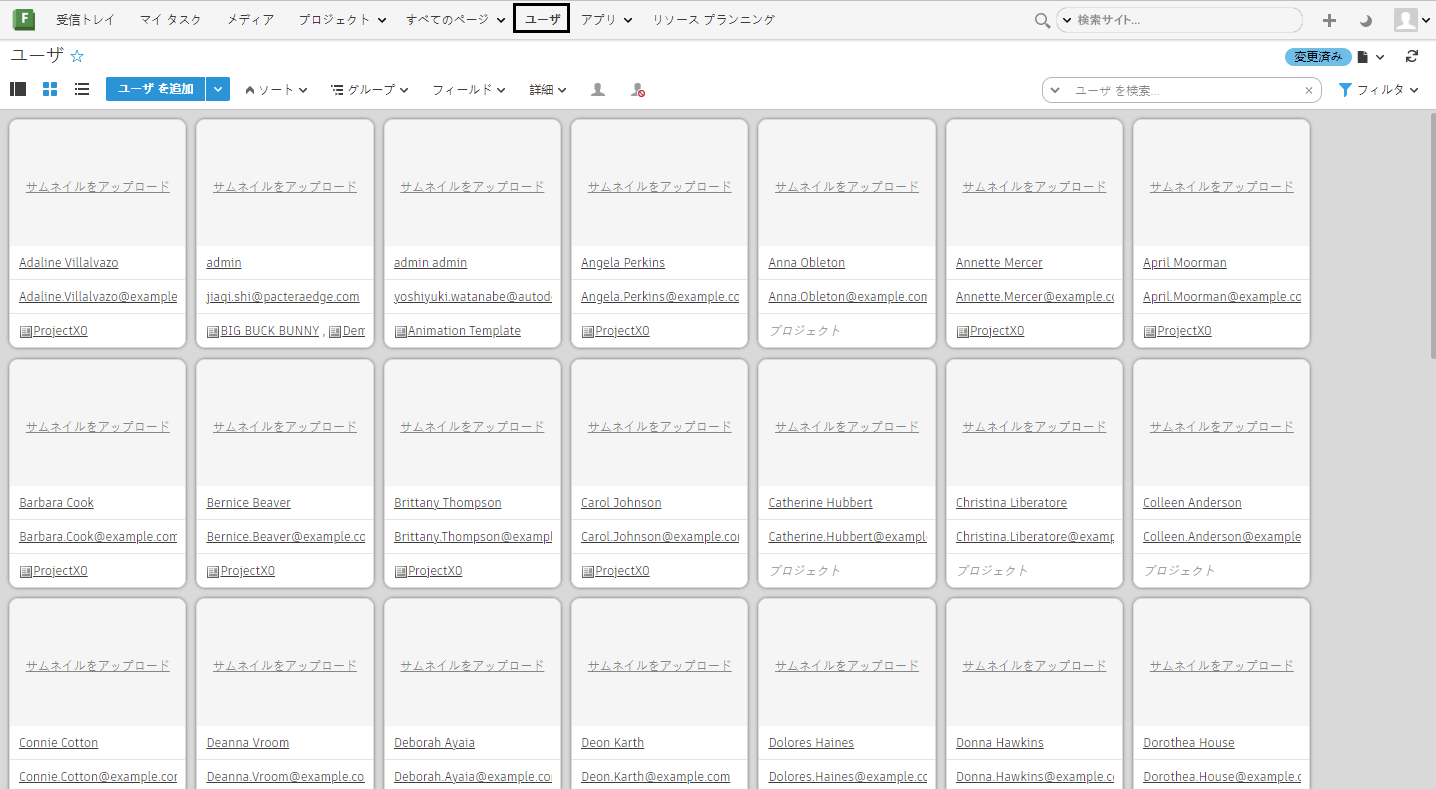Open Deon Karth's profile
The image size is (1436, 789).
click(613, 743)
